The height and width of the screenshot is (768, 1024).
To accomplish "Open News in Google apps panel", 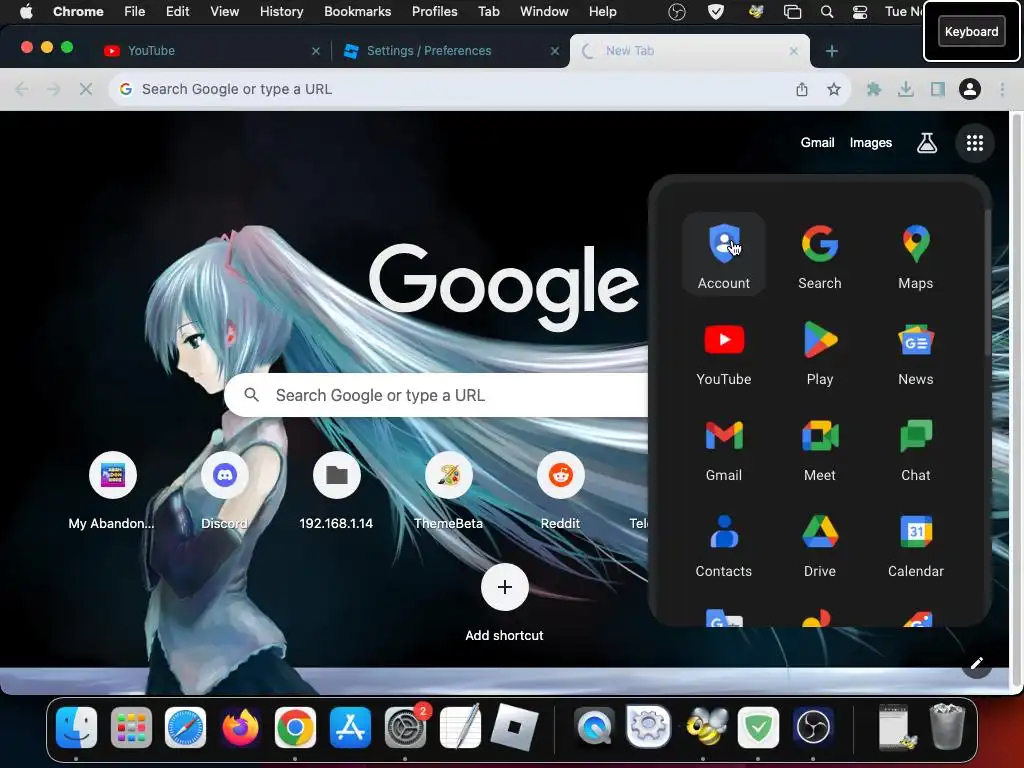I will pyautogui.click(x=916, y=351).
